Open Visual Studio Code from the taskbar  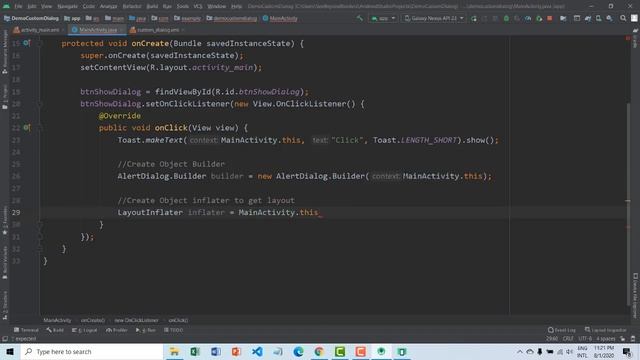(257, 351)
